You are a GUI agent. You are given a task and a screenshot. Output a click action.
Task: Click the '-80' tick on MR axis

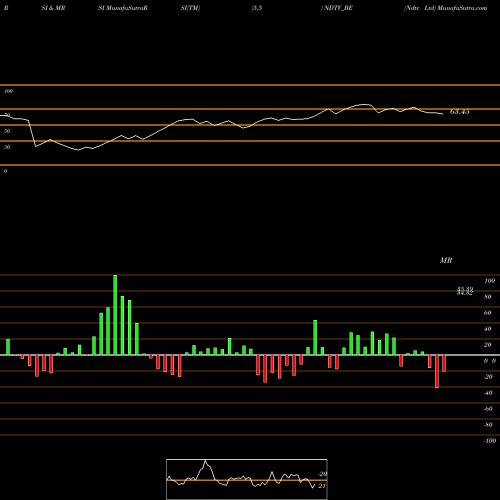click(488, 425)
